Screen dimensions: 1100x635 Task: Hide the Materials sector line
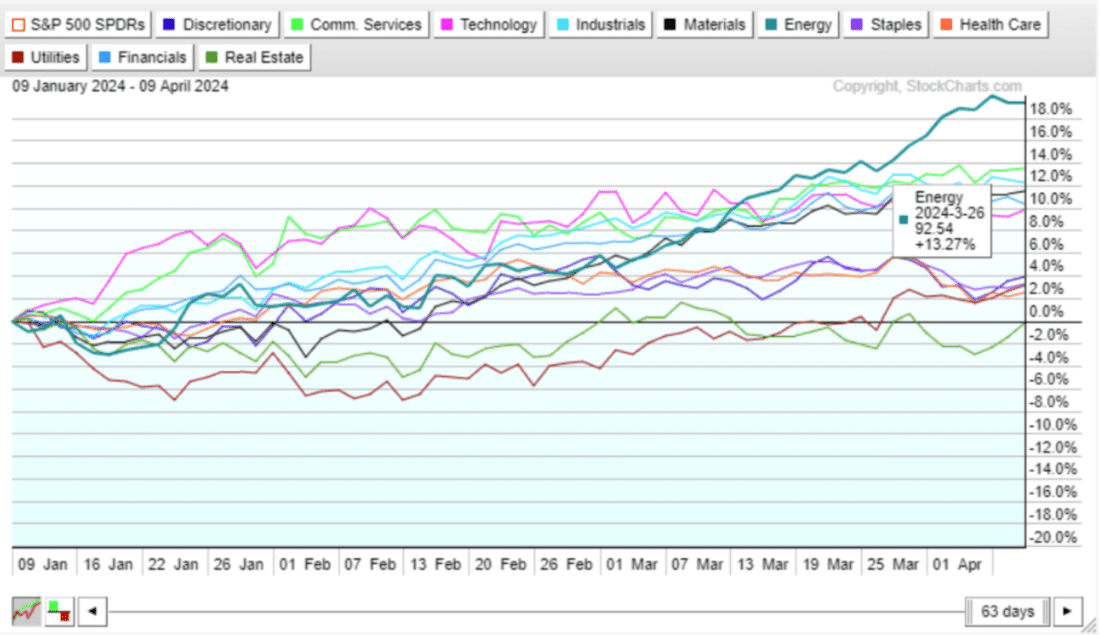(706, 24)
